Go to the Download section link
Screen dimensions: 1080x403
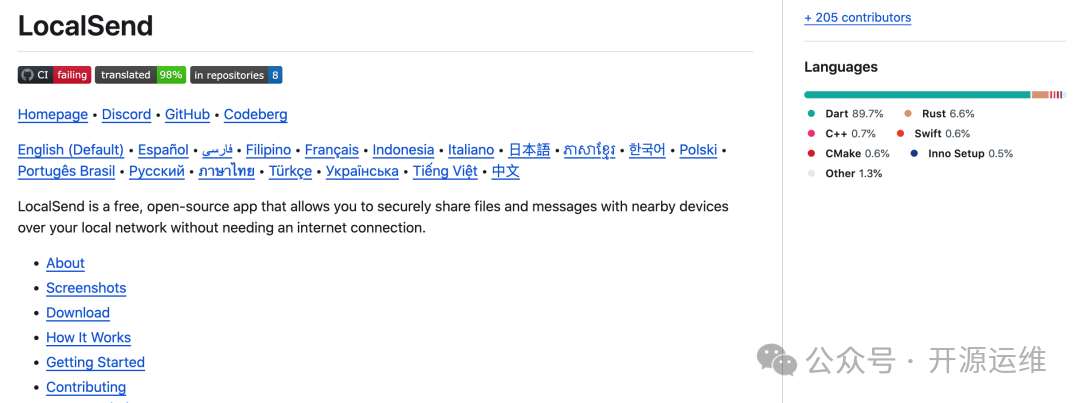pyautogui.click(x=78, y=313)
